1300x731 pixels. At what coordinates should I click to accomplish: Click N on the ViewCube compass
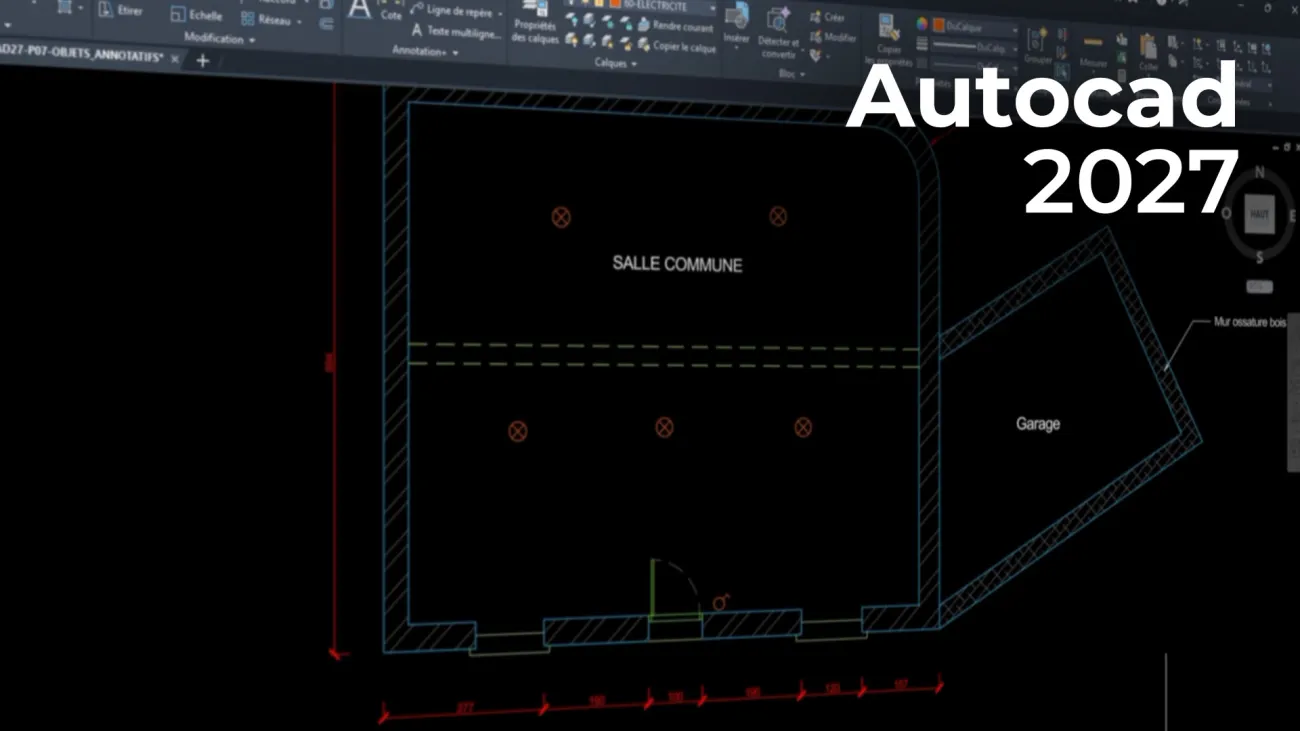point(1259,172)
